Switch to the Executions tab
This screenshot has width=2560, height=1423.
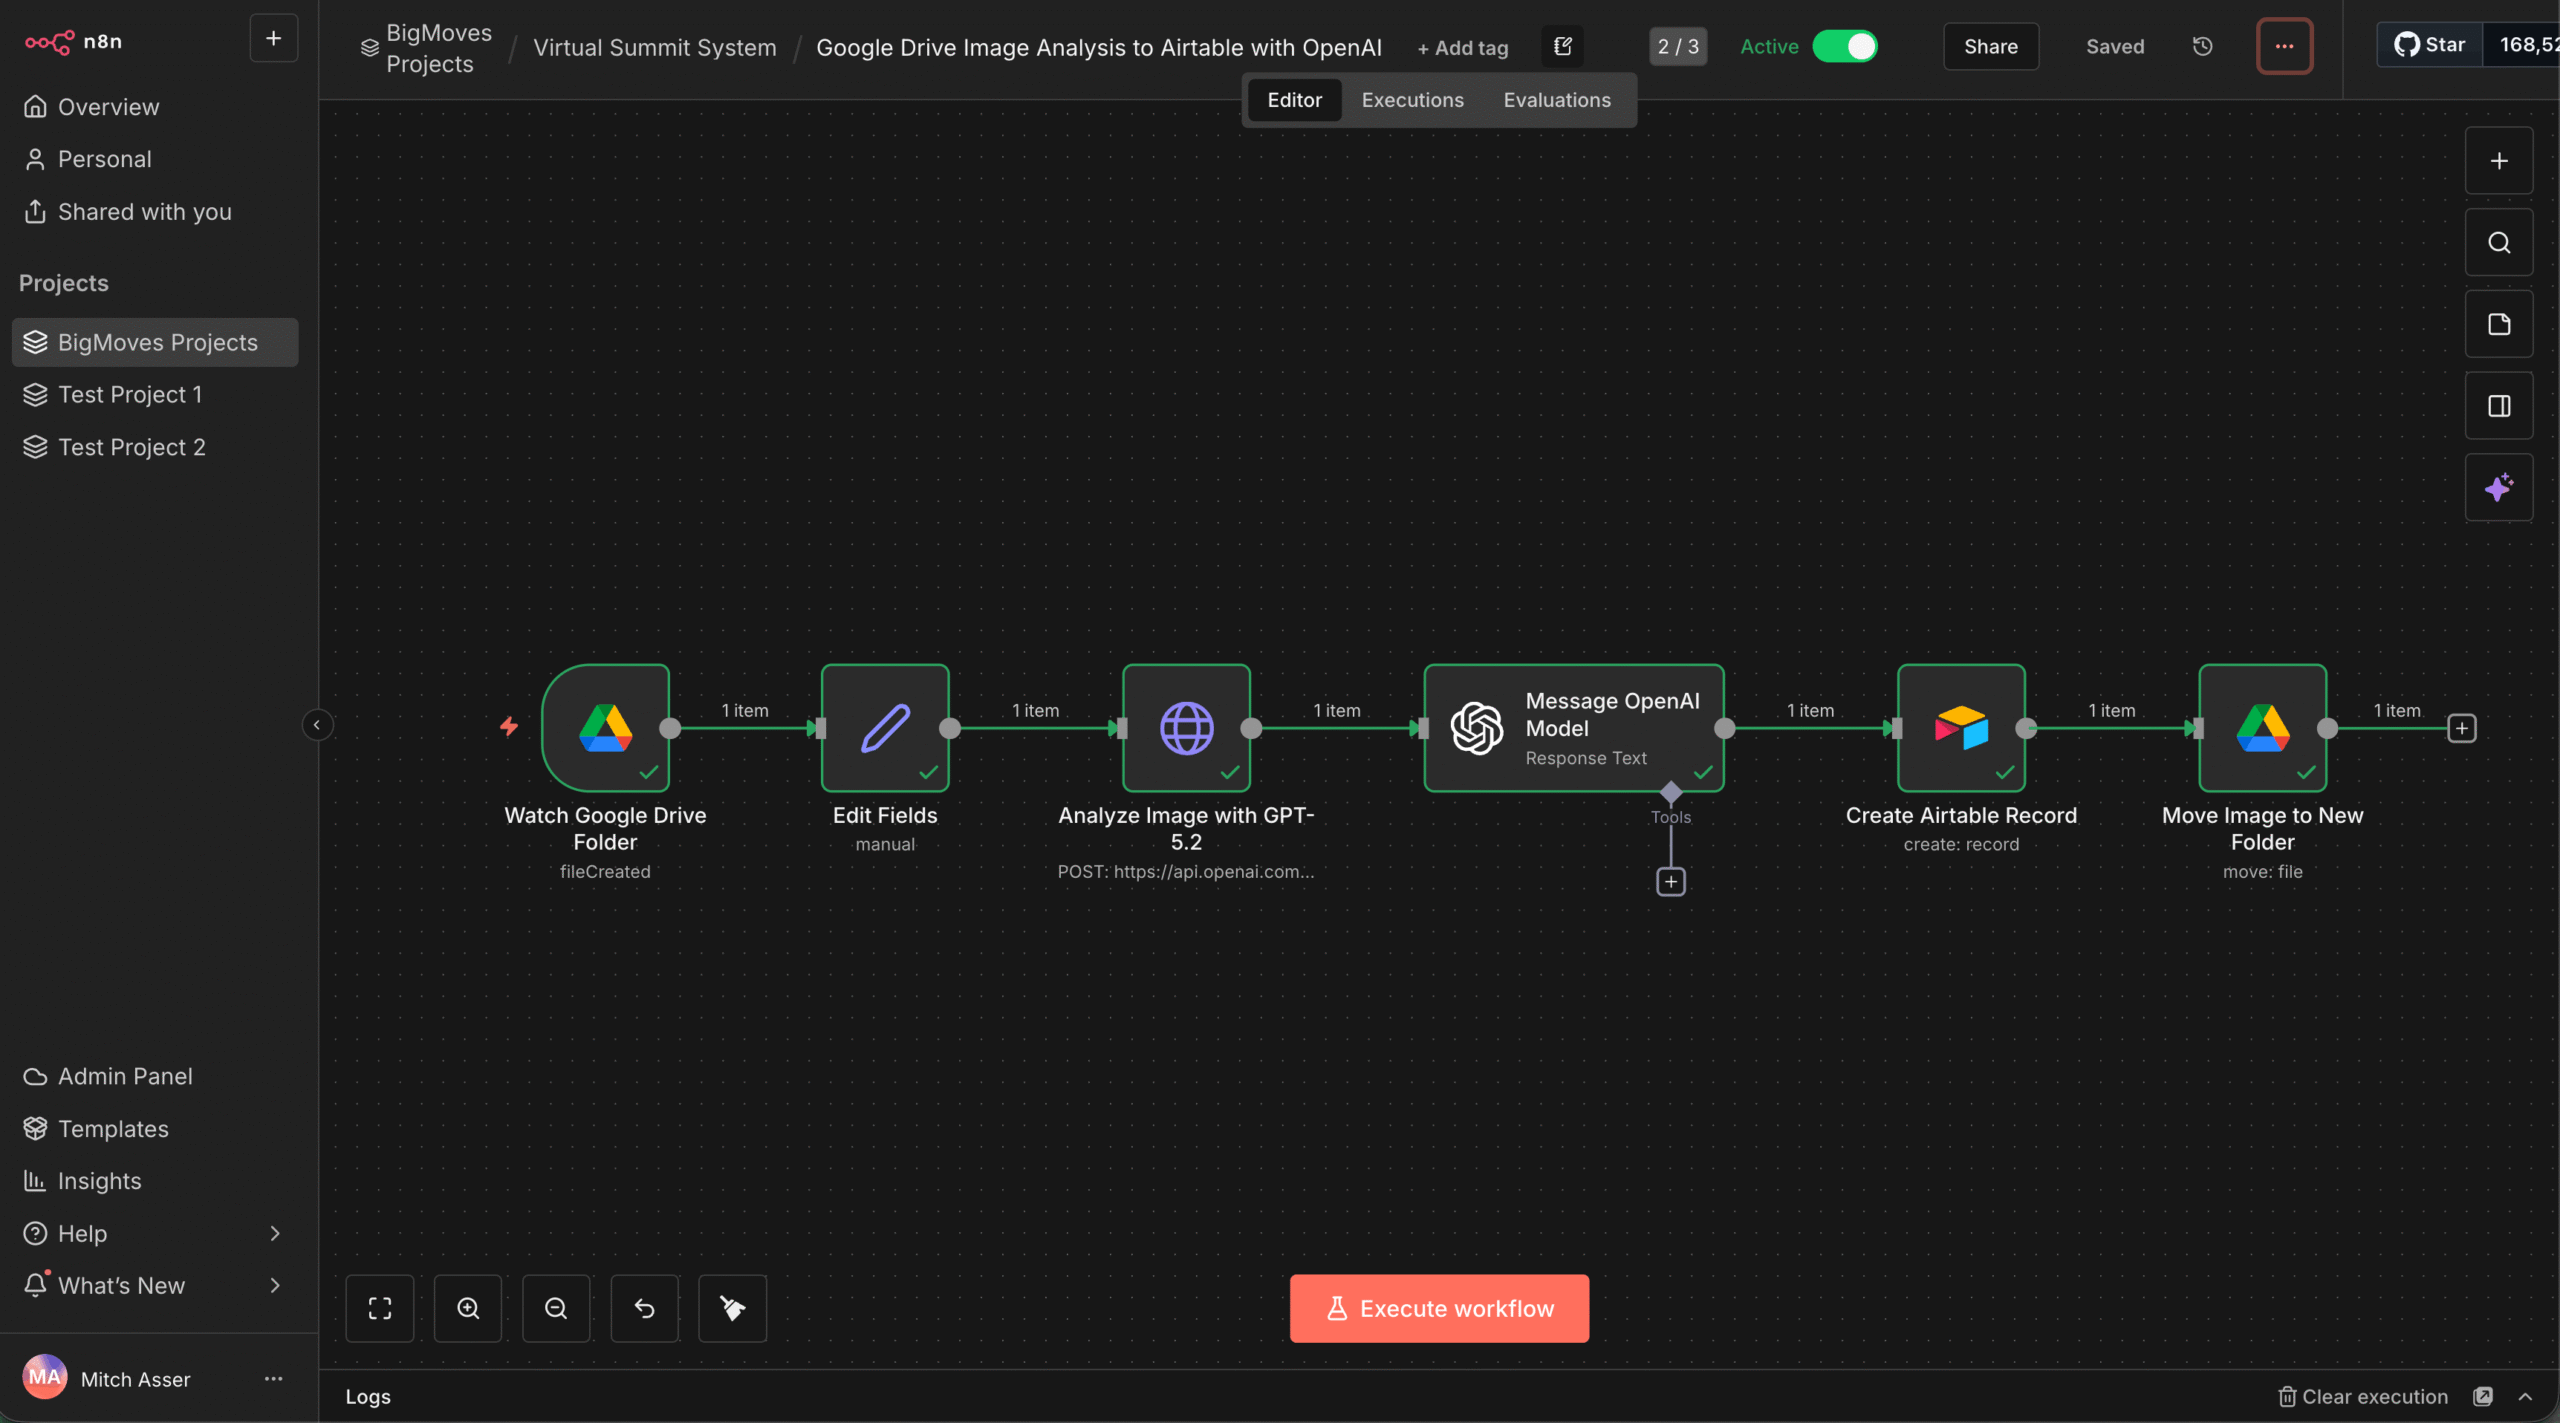(1412, 100)
